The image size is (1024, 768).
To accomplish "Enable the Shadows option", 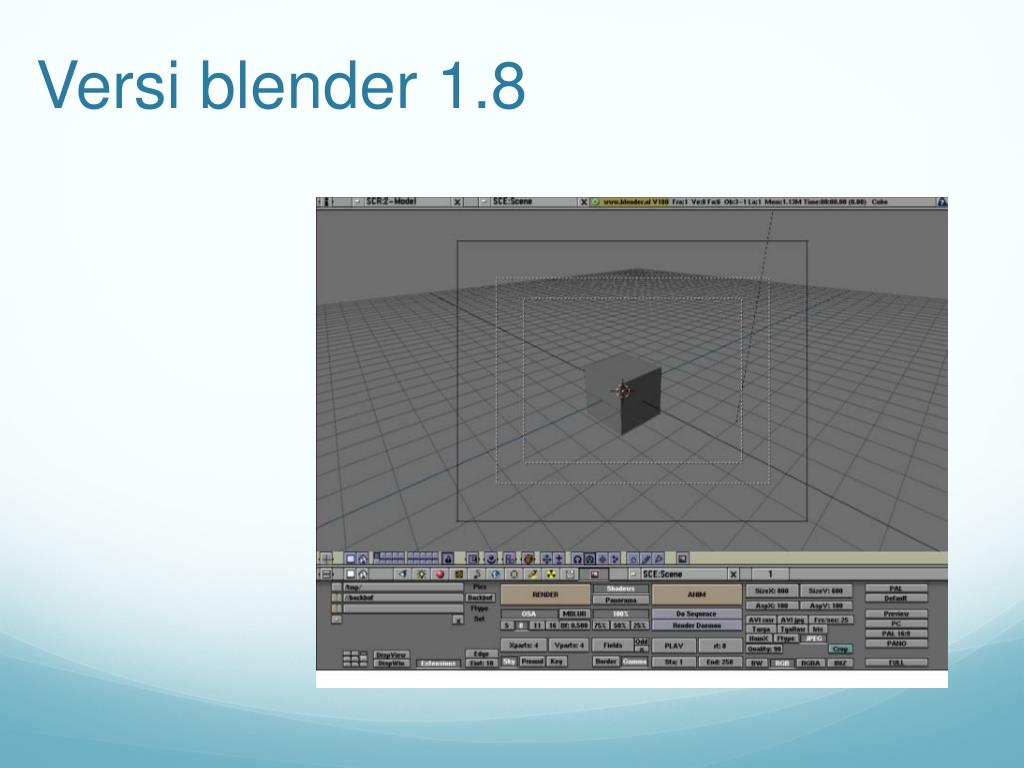I will point(620,588).
